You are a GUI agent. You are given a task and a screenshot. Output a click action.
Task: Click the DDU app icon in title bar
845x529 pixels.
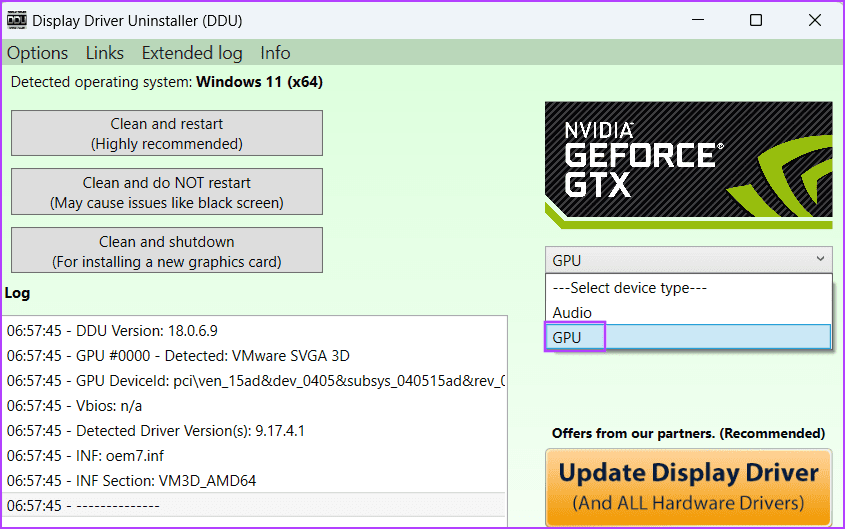click(15, 20)
